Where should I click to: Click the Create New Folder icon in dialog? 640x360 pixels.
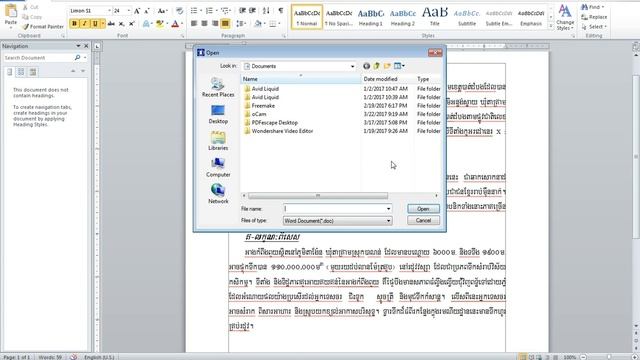387,66
